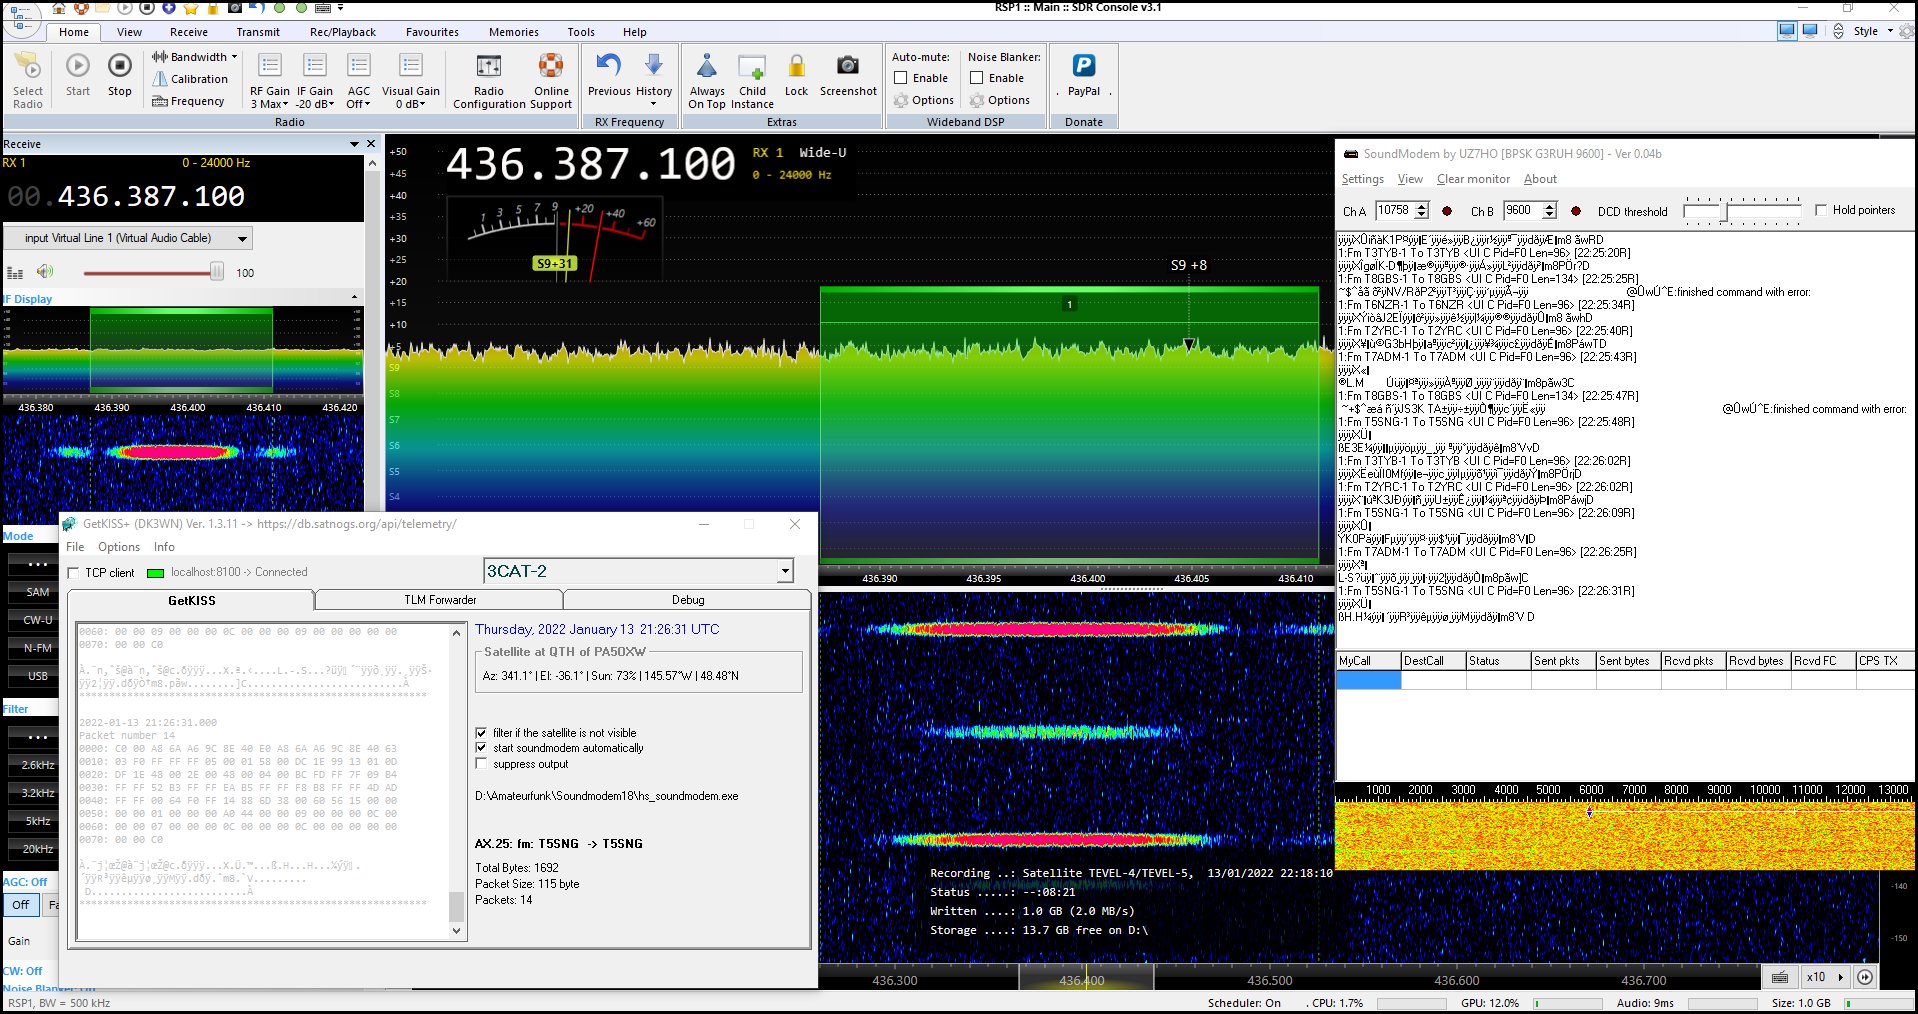Open the Memories ribbon tab

tap(514, 32)
